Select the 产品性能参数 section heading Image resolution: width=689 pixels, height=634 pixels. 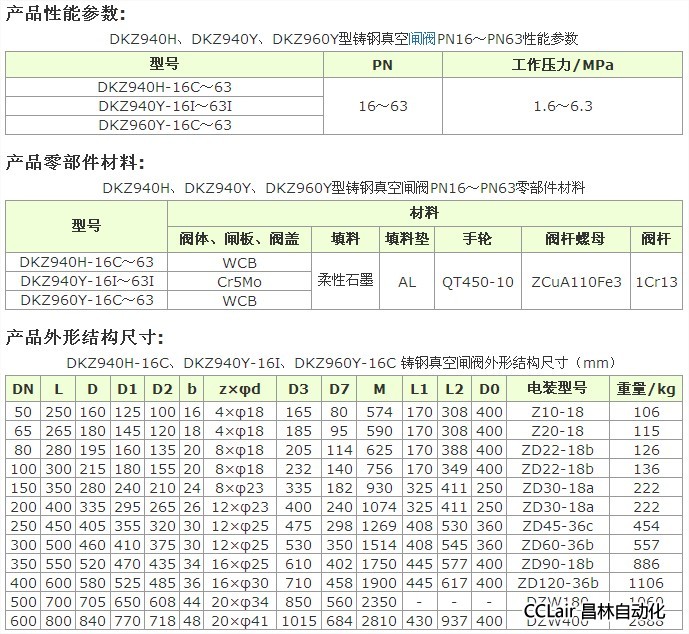pyautogui.click(x=67, y=14)
